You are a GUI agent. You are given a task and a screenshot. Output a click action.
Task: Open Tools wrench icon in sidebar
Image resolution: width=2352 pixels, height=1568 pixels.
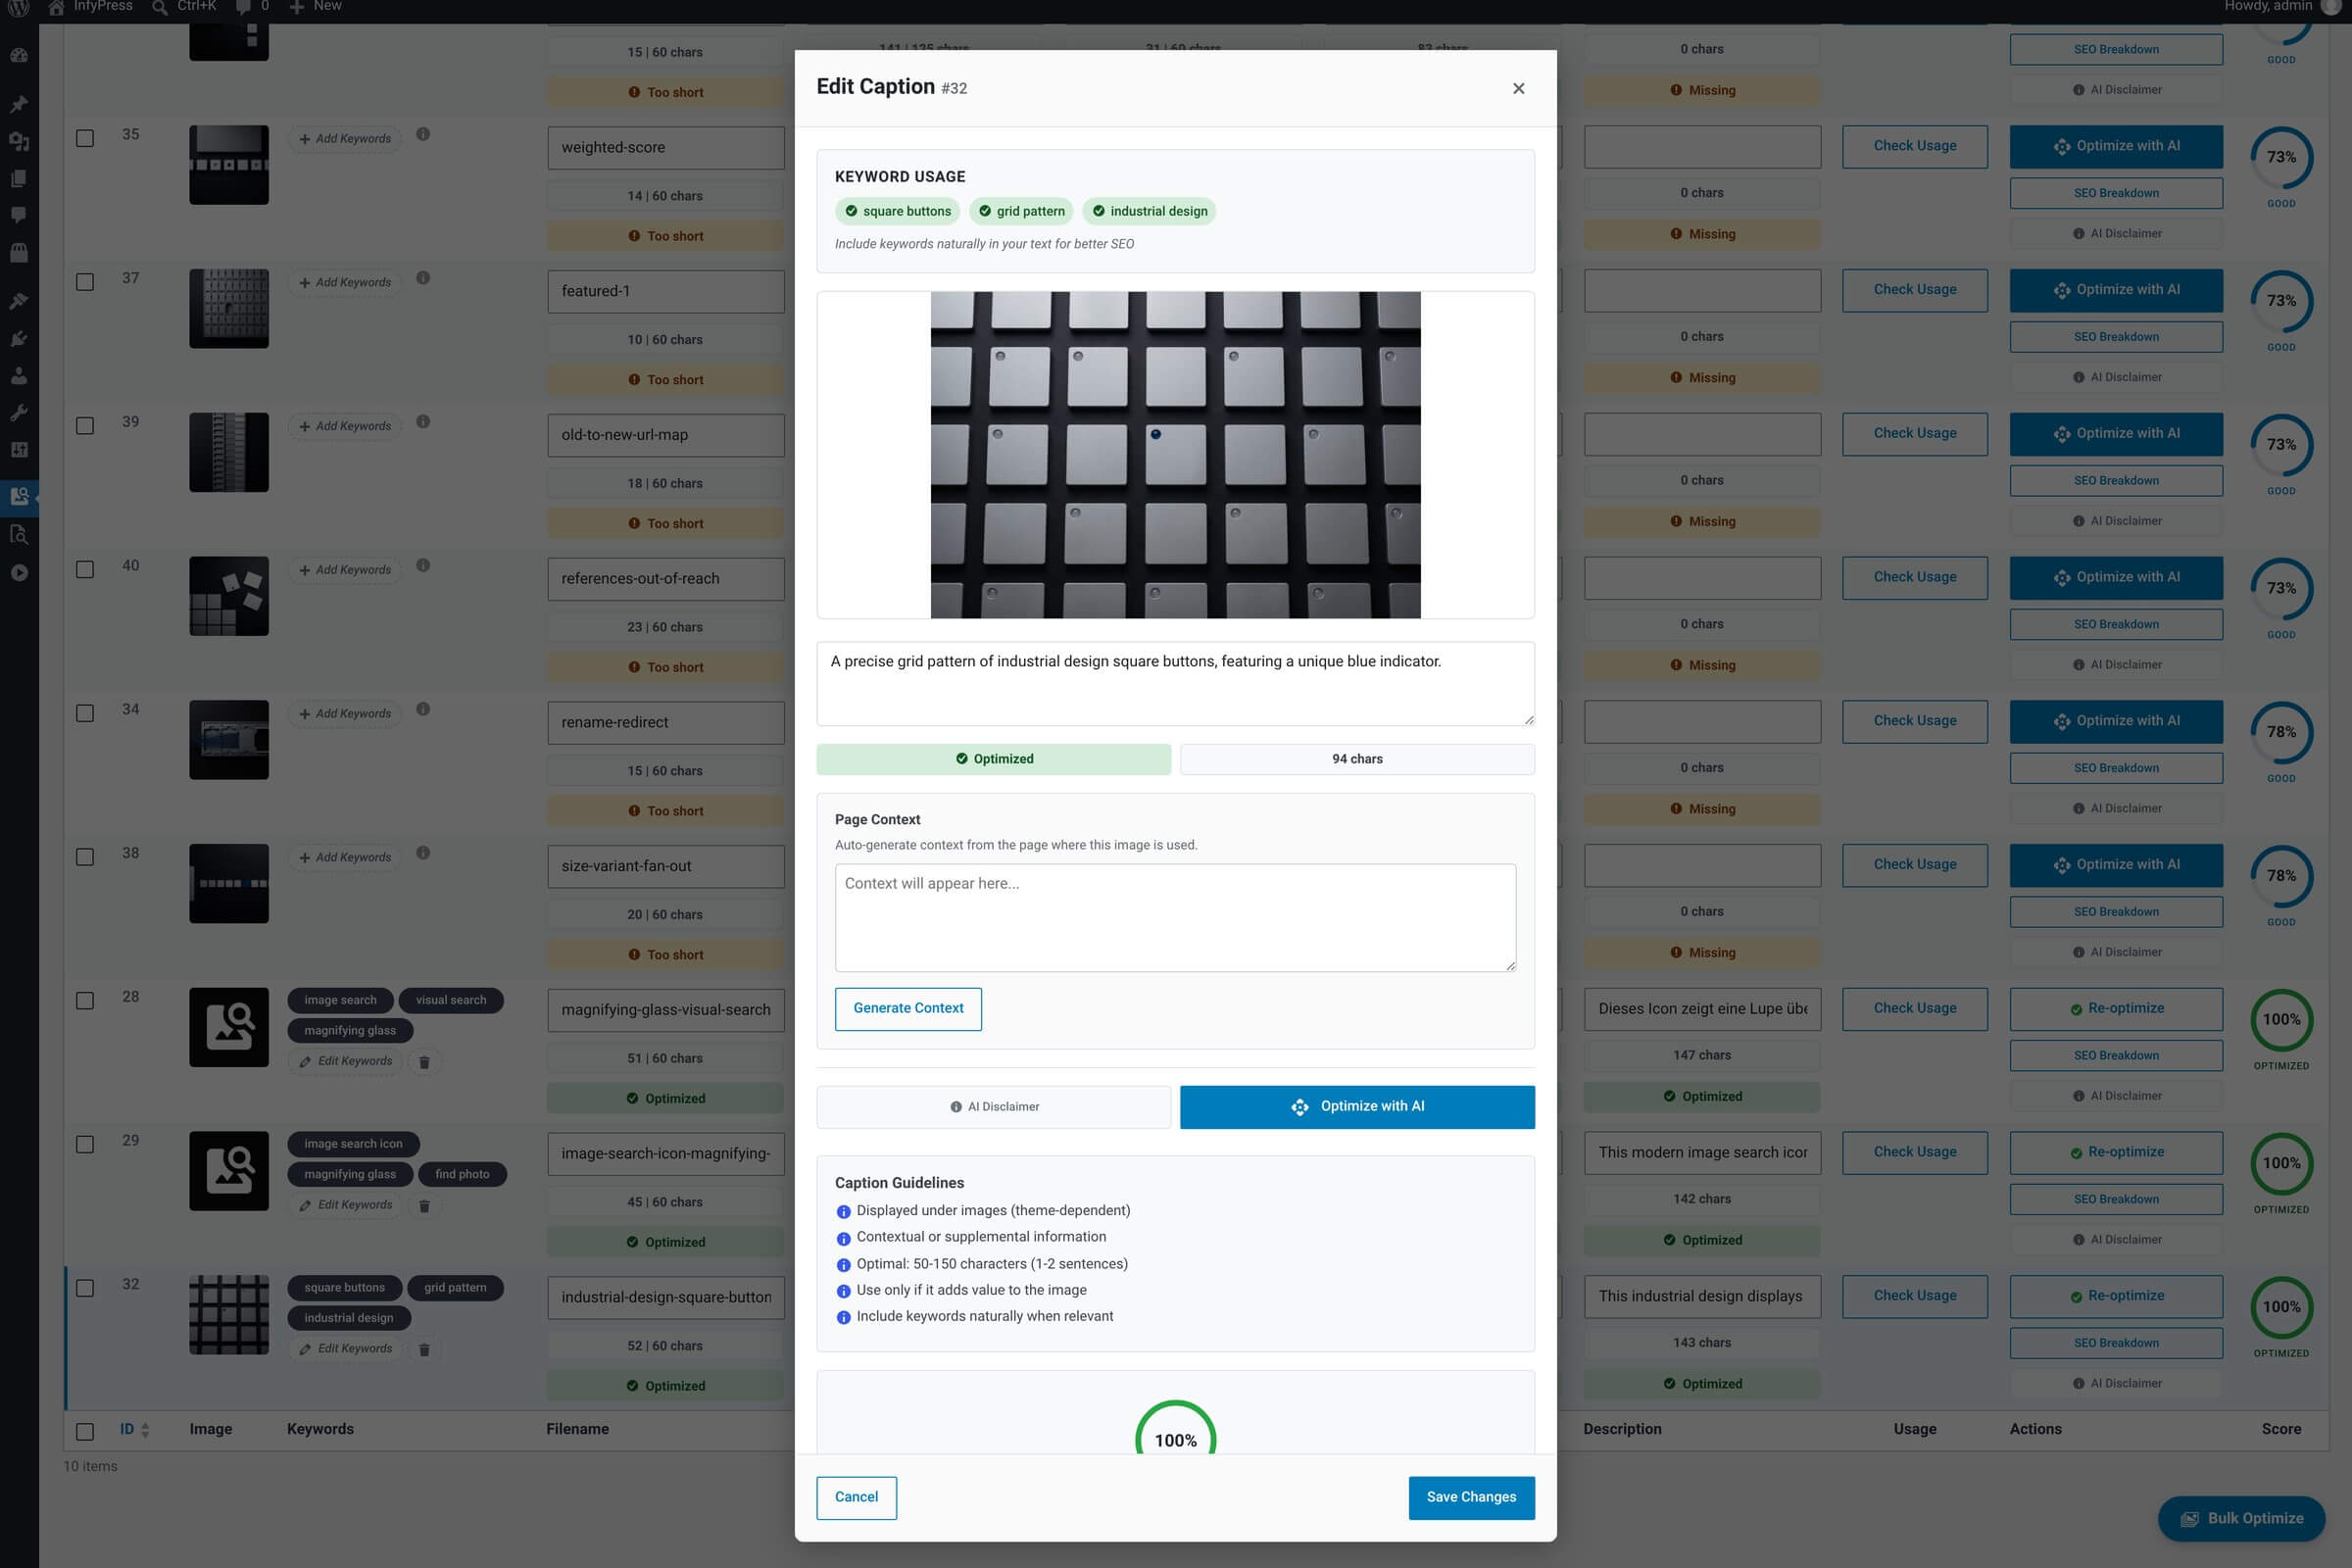point(19,413)
